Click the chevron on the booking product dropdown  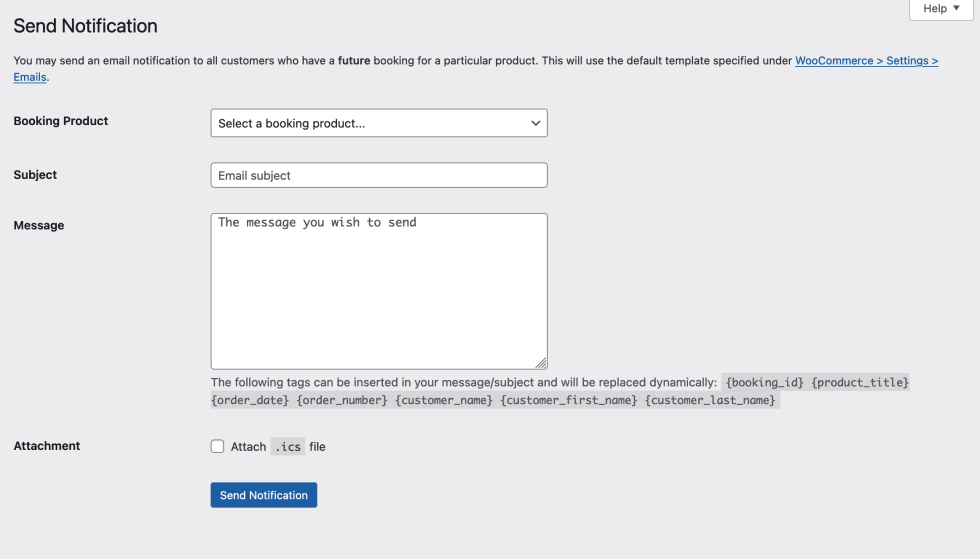coord(536,123)
